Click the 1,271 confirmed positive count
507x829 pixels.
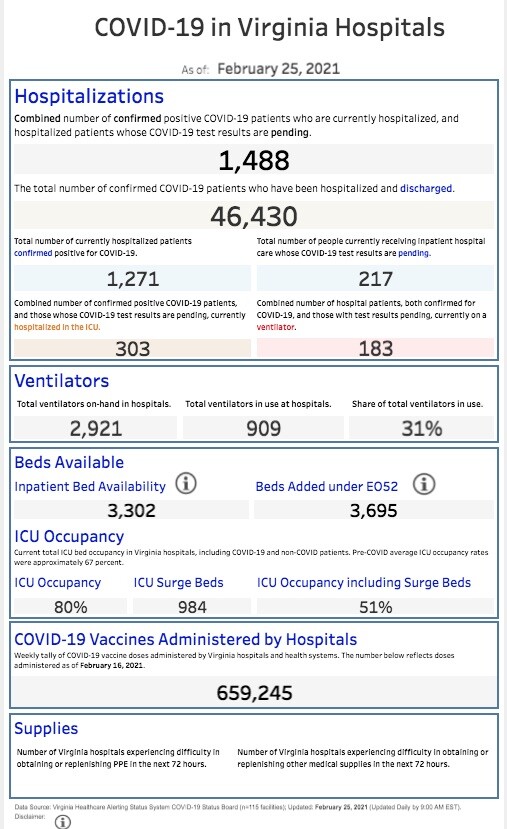[x=133, y=279]
